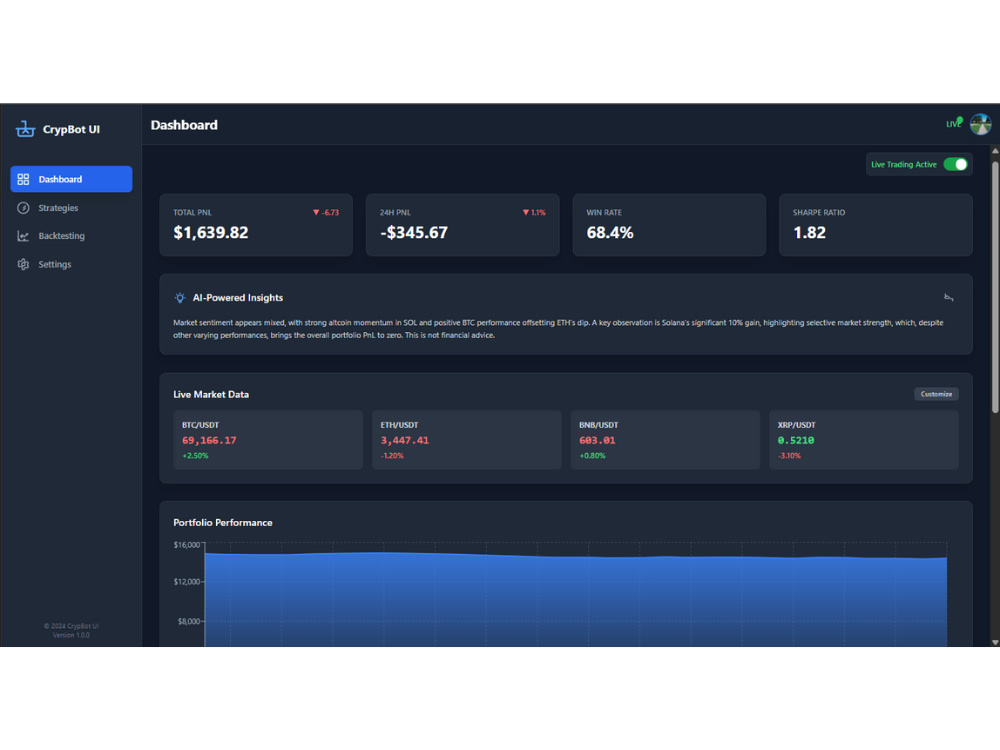Click the +0.80% change under BNB/USDT

pos(592,456)
